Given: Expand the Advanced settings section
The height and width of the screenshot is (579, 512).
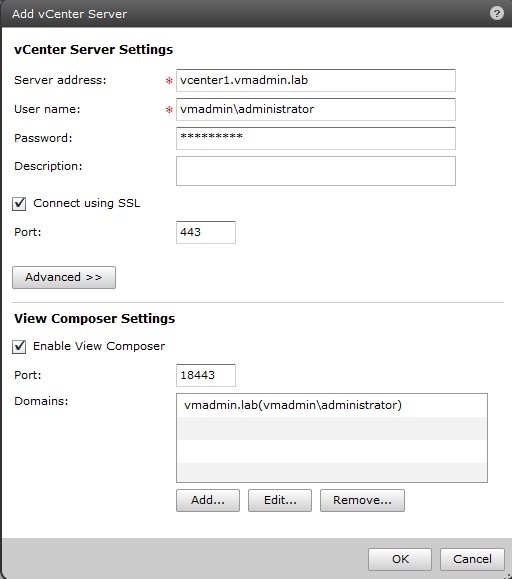Looking at the screenshot, I should coord(64,277).
